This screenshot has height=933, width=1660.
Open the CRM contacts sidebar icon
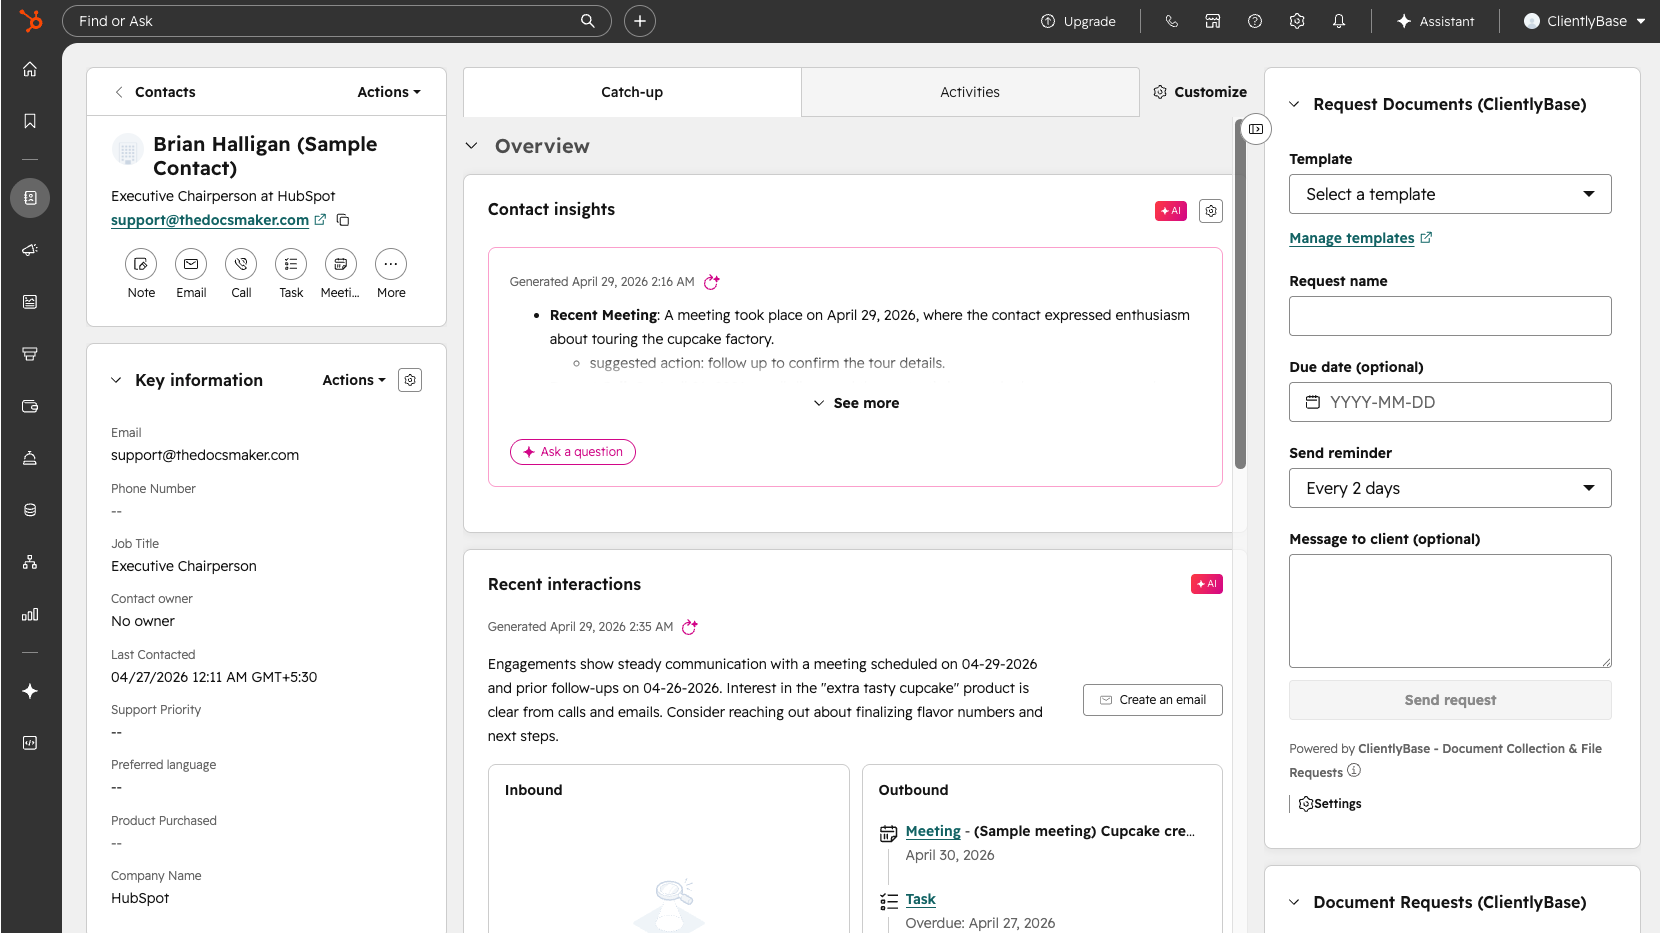[30, 198]
